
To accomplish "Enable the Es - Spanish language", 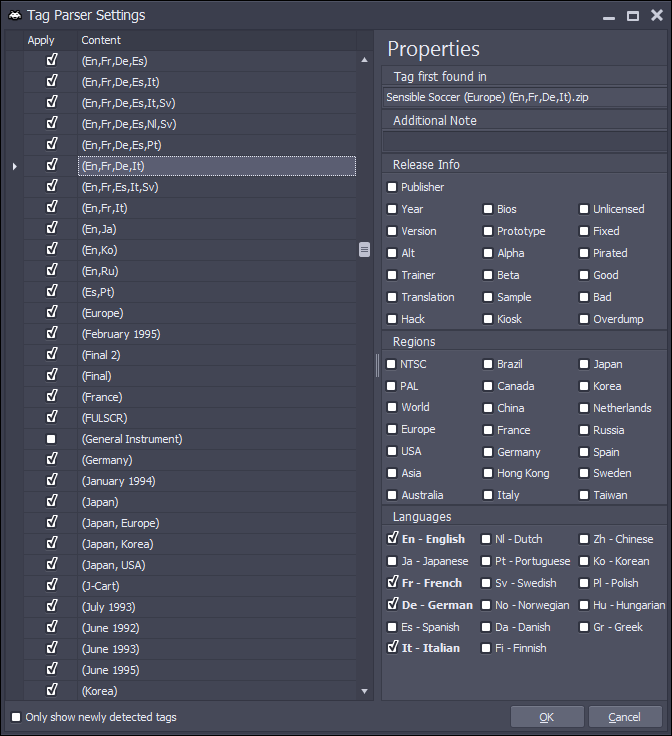I will click(x=392, y=627).
